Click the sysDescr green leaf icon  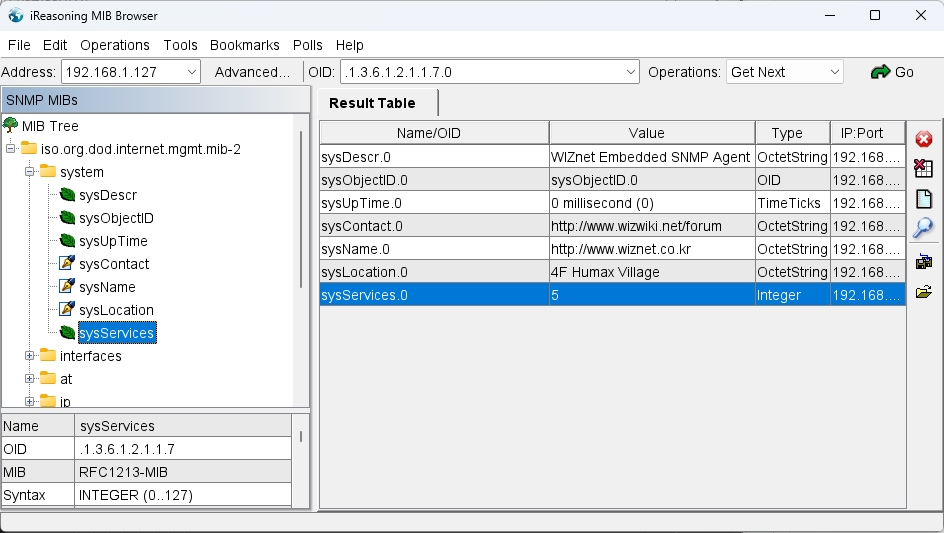[x=67, y=195]
